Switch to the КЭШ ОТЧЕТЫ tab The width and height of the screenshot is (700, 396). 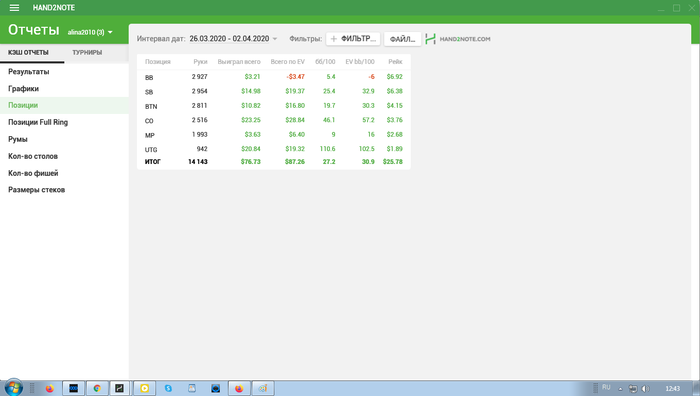point(28,52)
